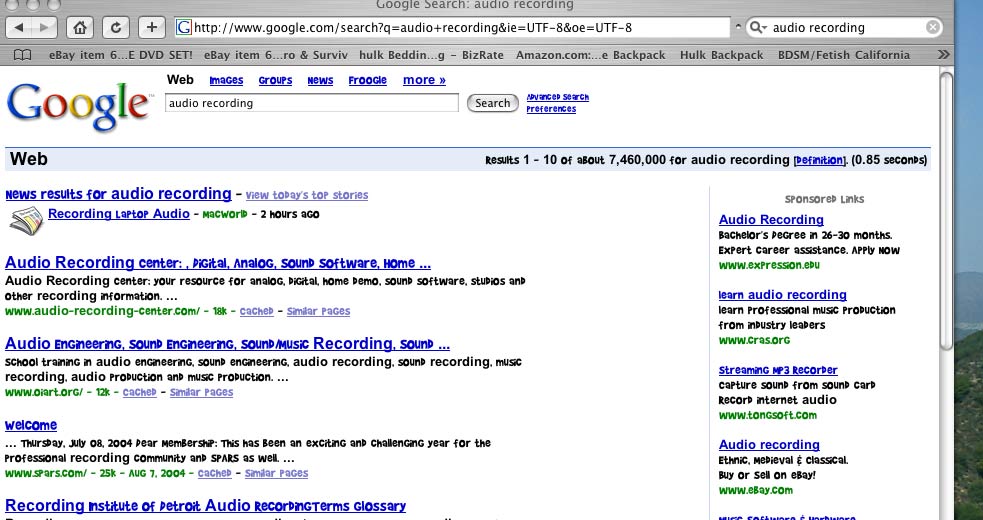The height and width of the screenshot is (520, 983).
Task: Switch to Images search
Action: pyautogui.click(x=226, y=80)
